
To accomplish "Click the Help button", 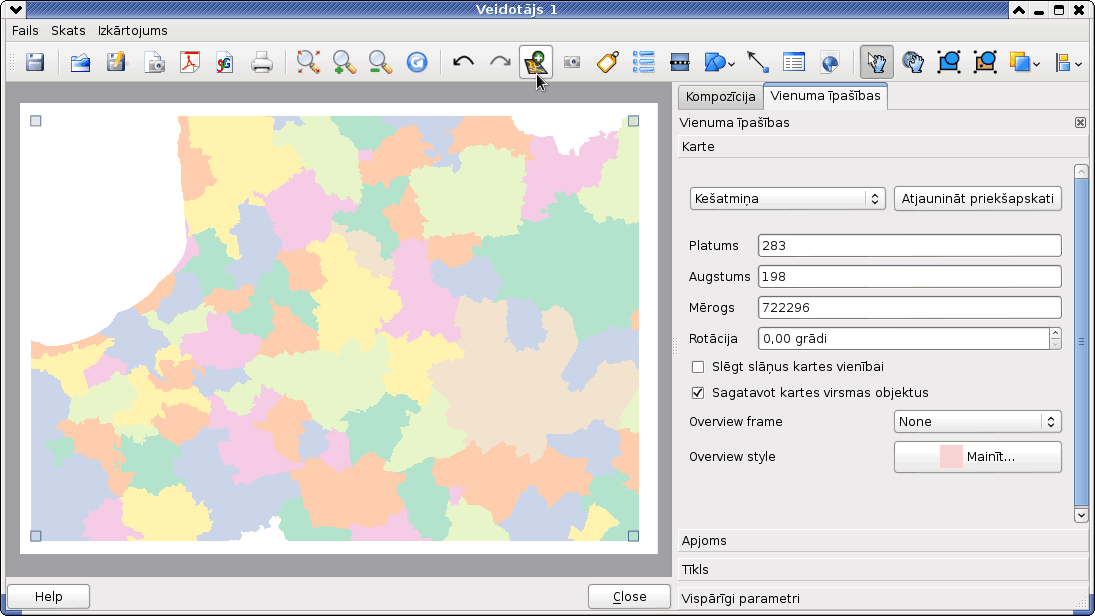I will click(48, 596).
